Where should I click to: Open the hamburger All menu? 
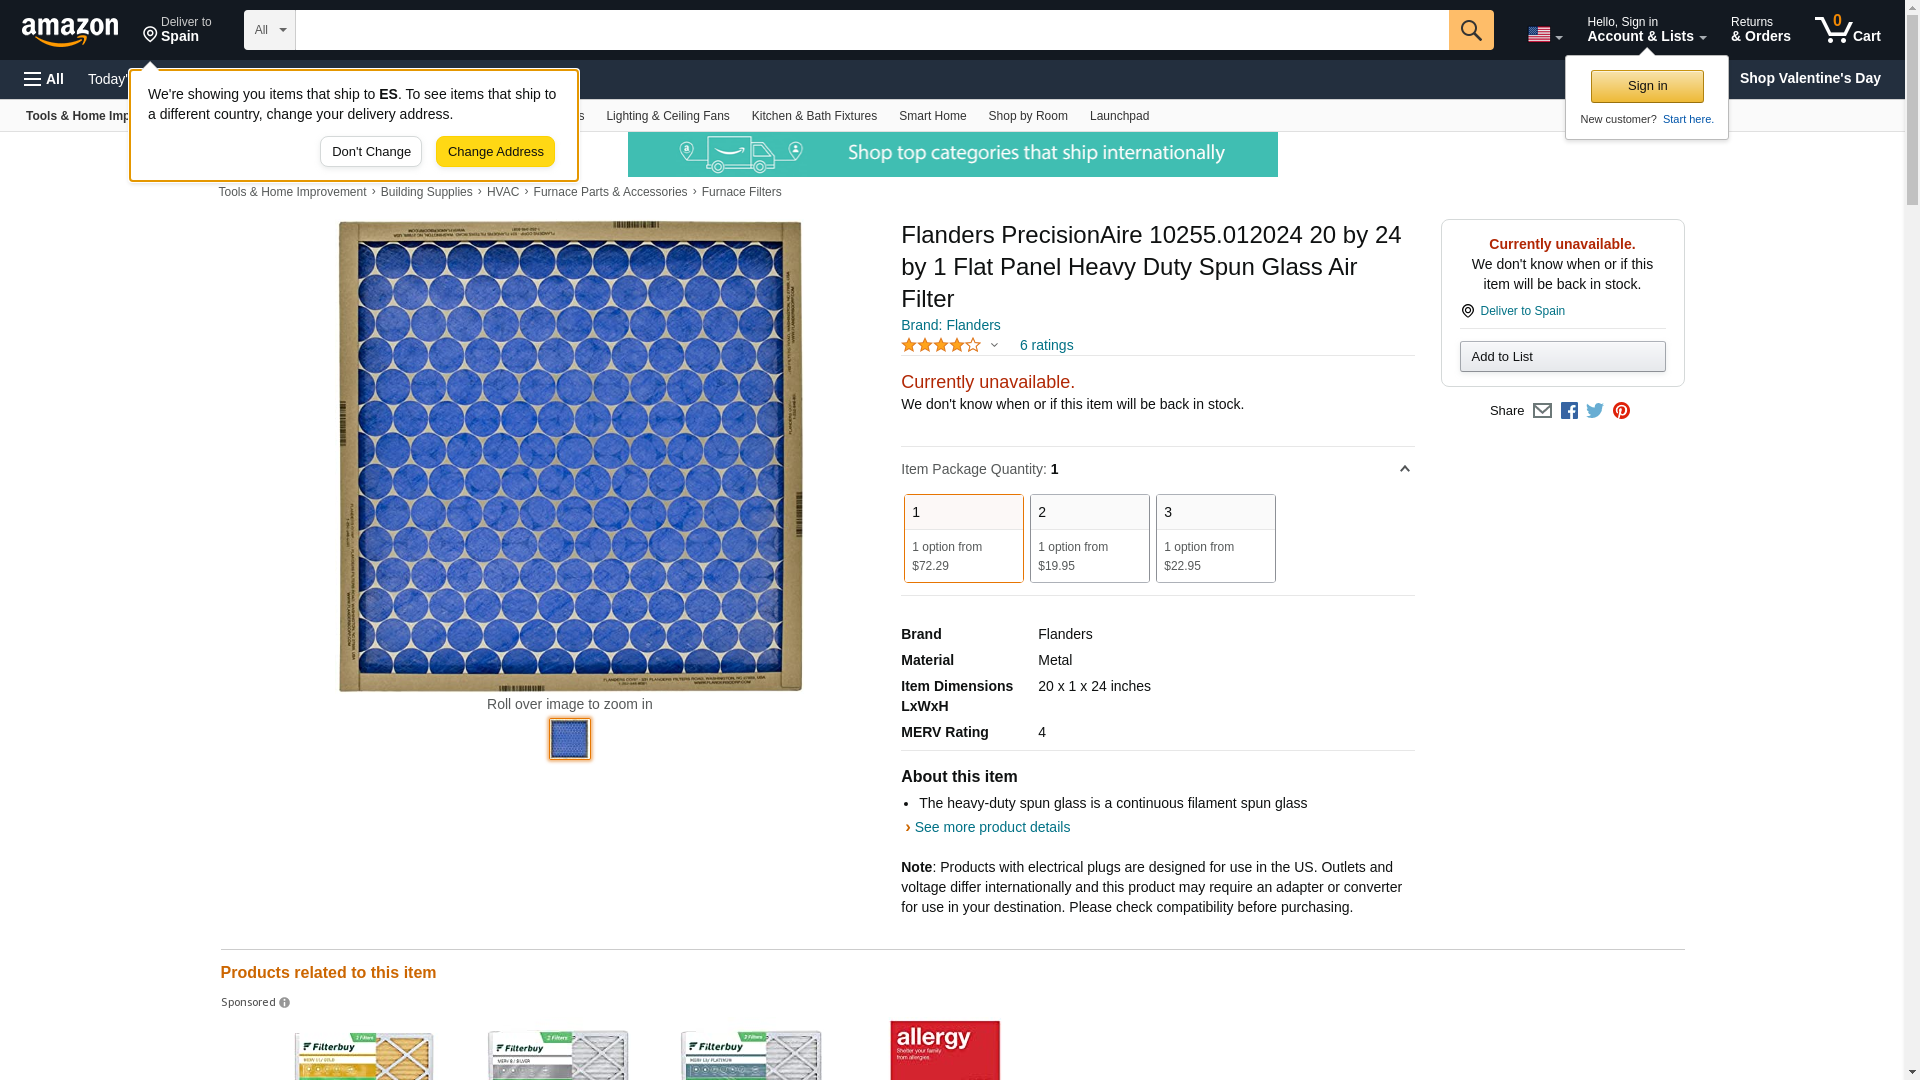[44, 79]
